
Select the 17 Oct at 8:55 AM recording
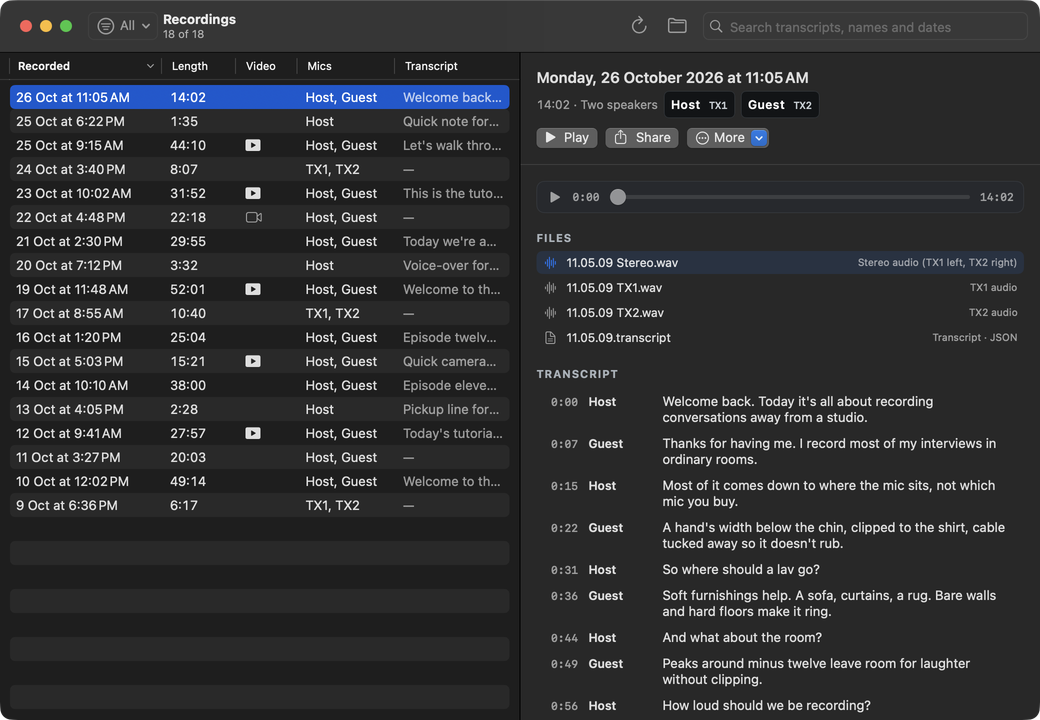259,313
